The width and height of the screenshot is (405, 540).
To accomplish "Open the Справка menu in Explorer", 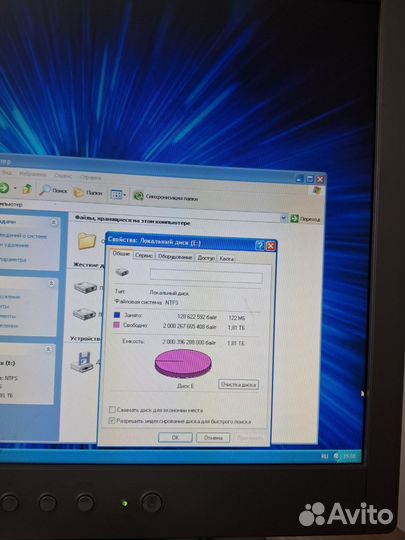I will (91, 178).
